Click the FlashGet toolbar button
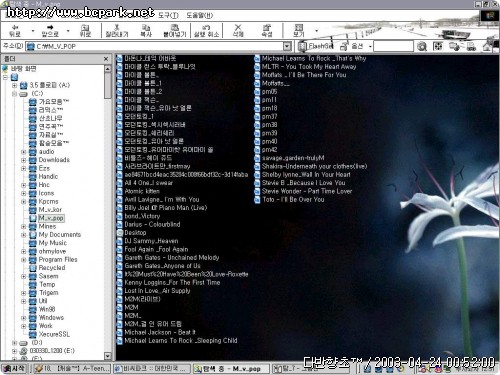500x375 pixels. [x=316, y=46]
